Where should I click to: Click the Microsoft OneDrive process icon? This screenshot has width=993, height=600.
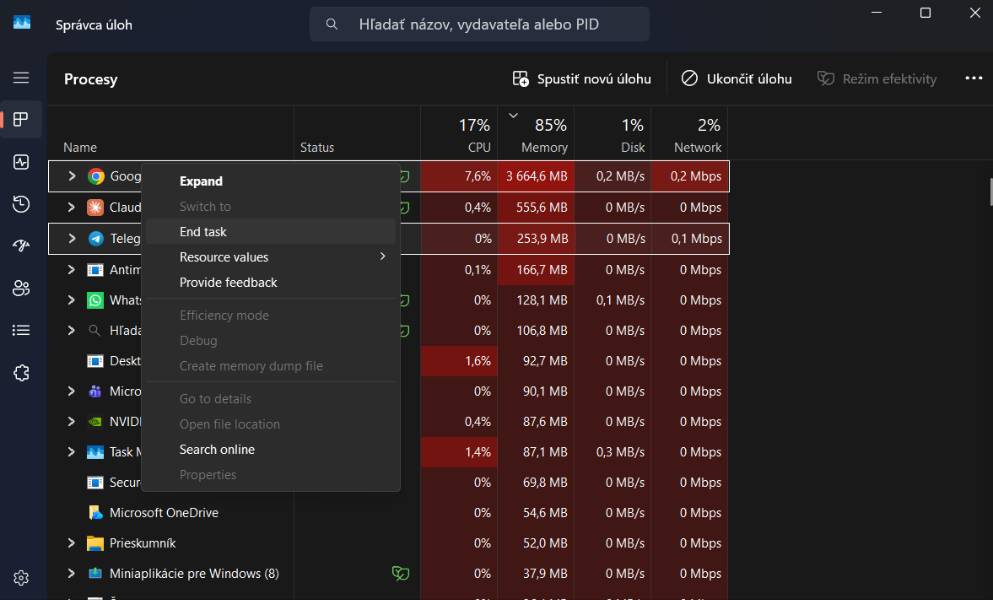point(95,513)
